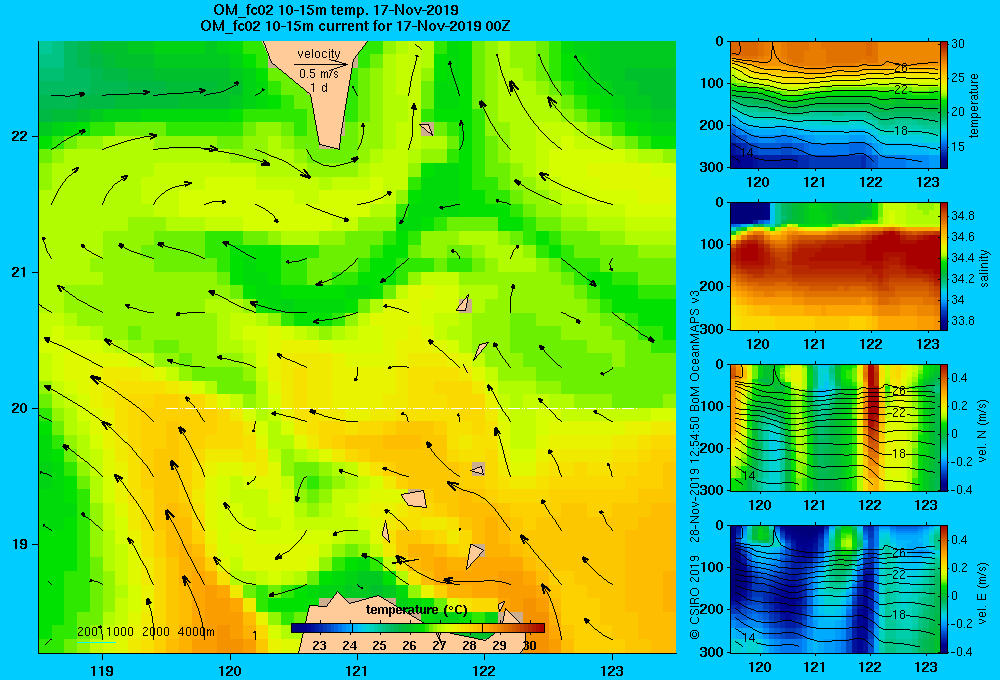This screenshot has height=680, width=1000.
Task: Click the "1 d" text under velocity scale
Action: (319, 88)
